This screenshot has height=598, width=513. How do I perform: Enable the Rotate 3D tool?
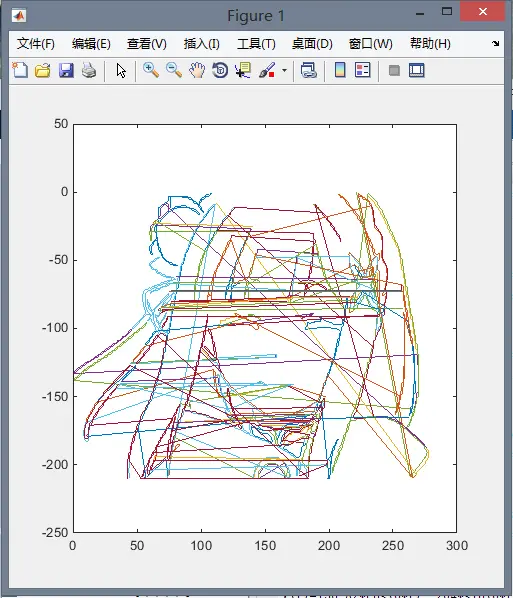click(220, 71)
